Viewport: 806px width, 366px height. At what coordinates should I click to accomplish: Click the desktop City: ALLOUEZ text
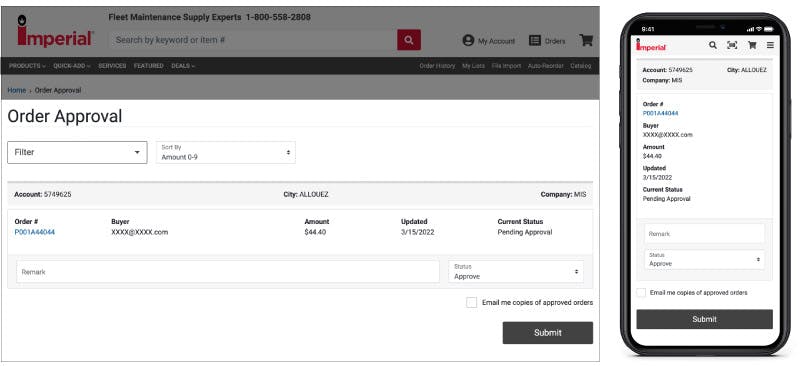pyautogui.click(x=306, y=194)
